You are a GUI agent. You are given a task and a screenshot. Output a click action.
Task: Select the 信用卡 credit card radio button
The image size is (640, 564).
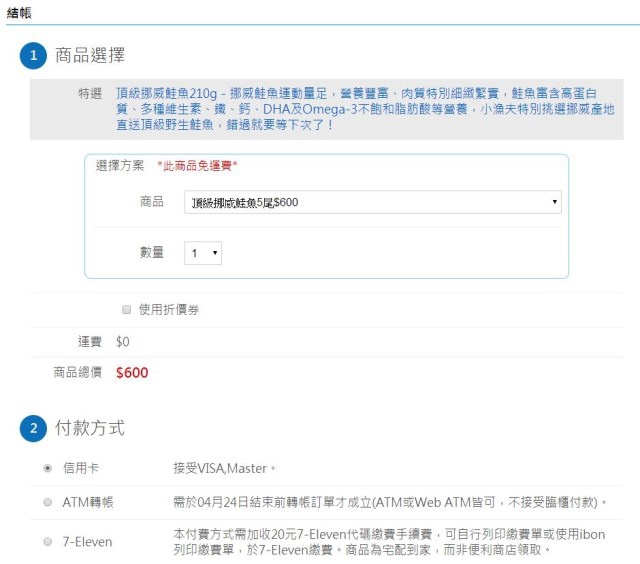coord(48,468)
